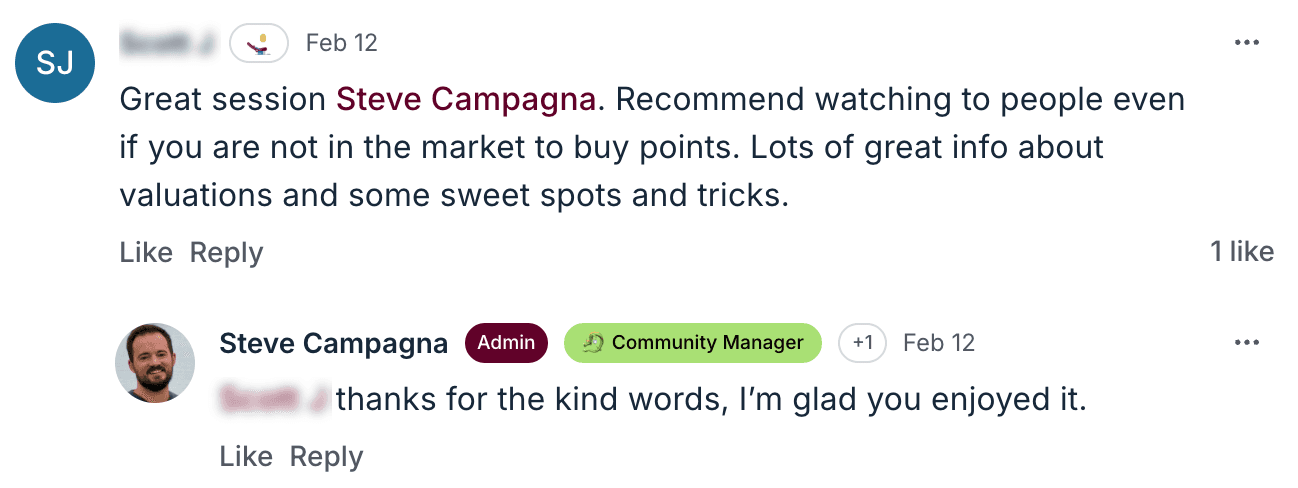Viewport: 1298px width, 488px height.
Task: Click the SJ initials avatar
Action: (54, 64)
